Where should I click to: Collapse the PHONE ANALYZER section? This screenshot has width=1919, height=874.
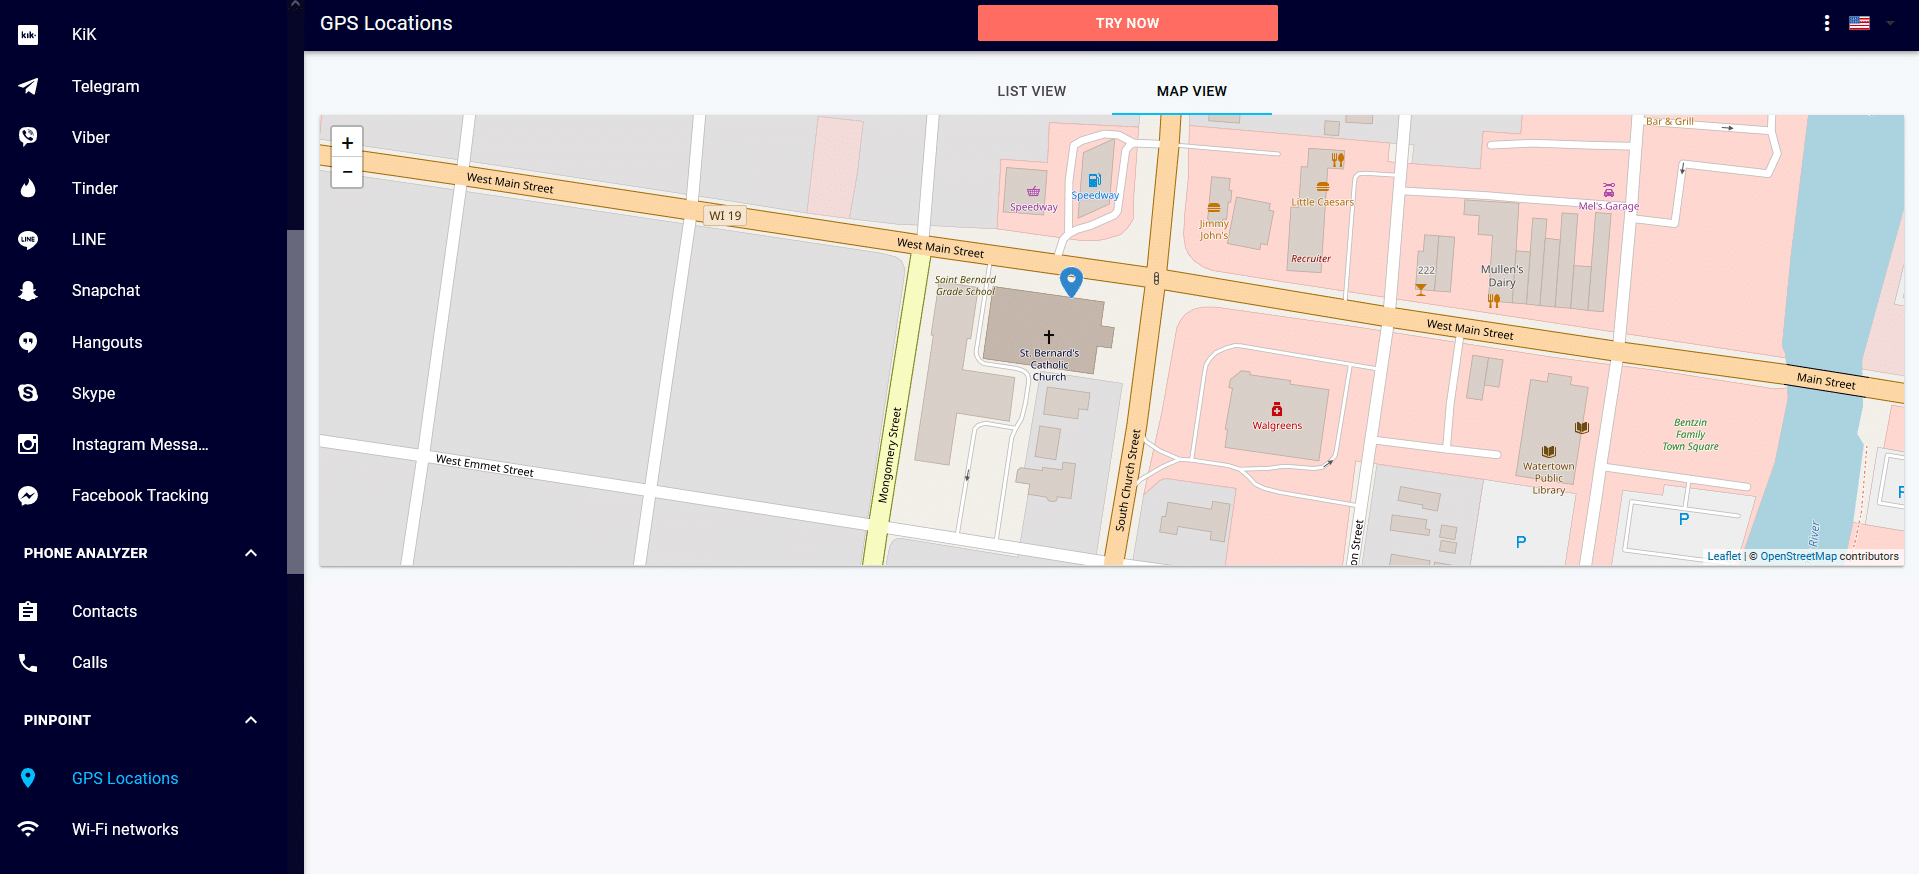pyautogui.click(x=251, y=553)
